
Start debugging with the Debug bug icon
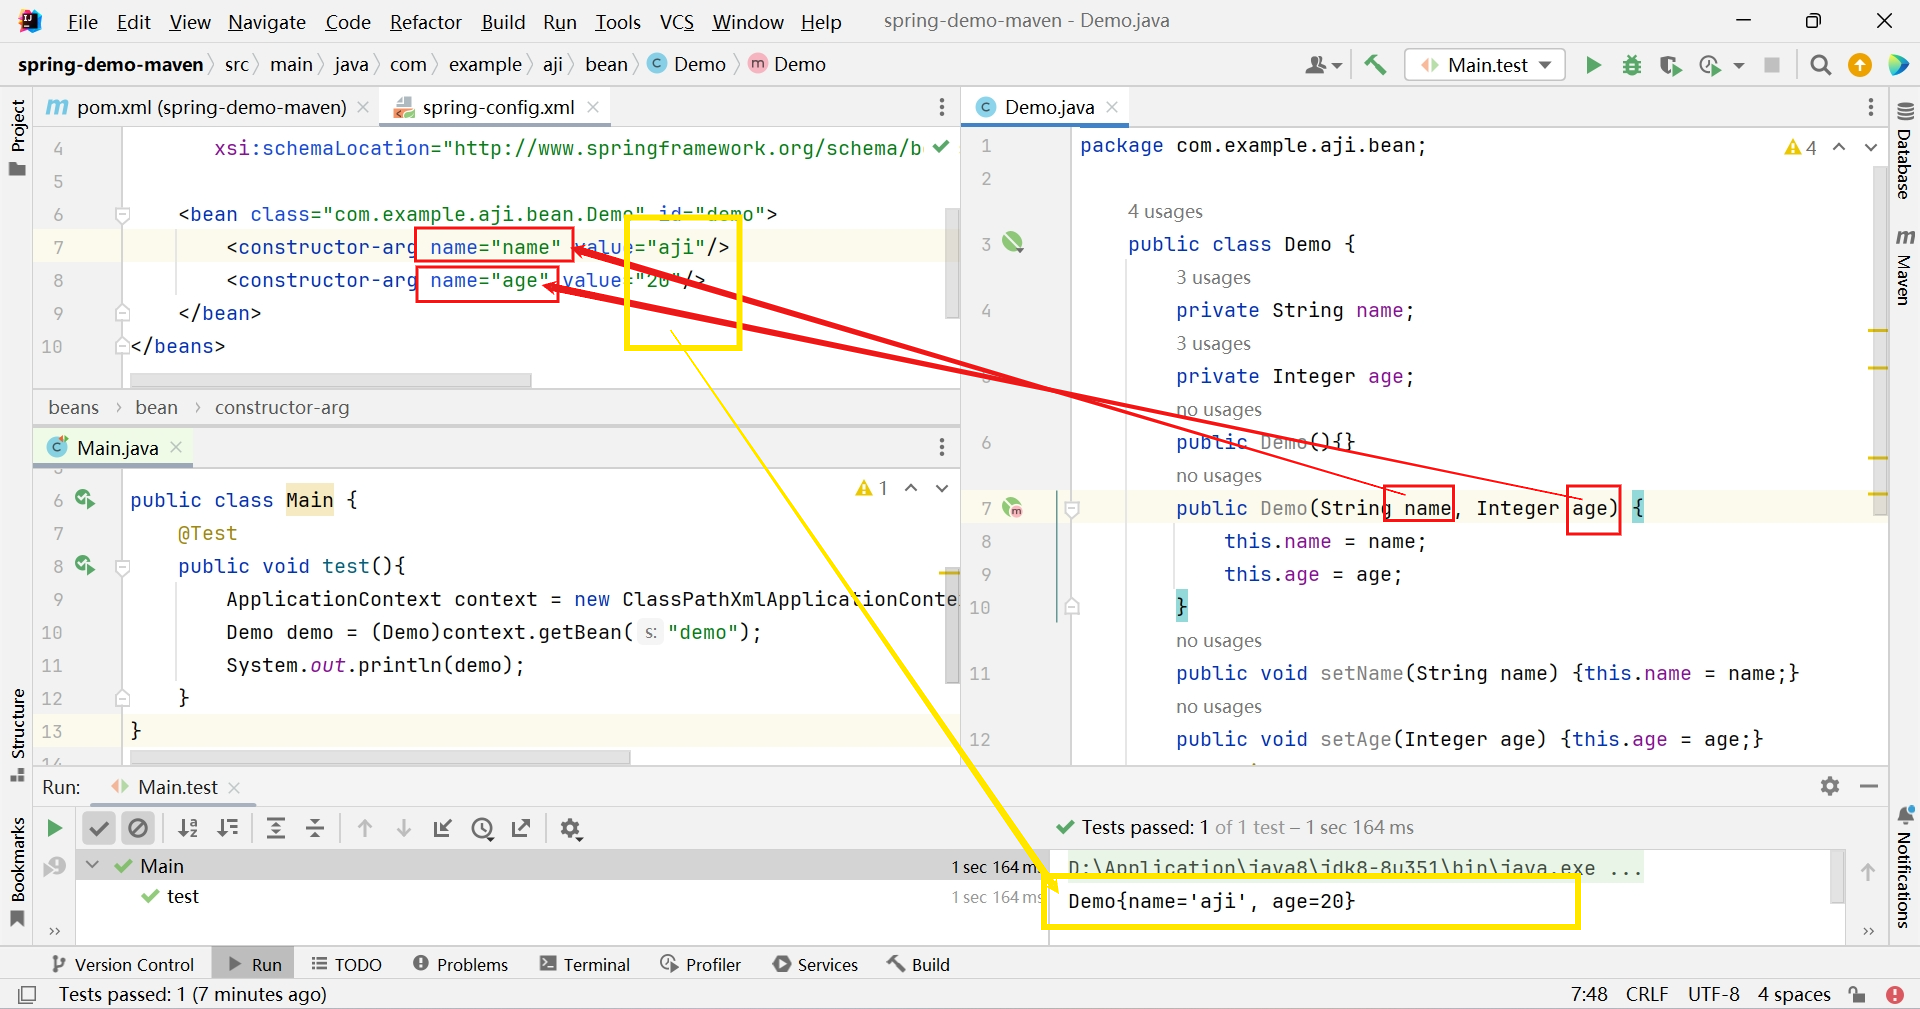1632,65
